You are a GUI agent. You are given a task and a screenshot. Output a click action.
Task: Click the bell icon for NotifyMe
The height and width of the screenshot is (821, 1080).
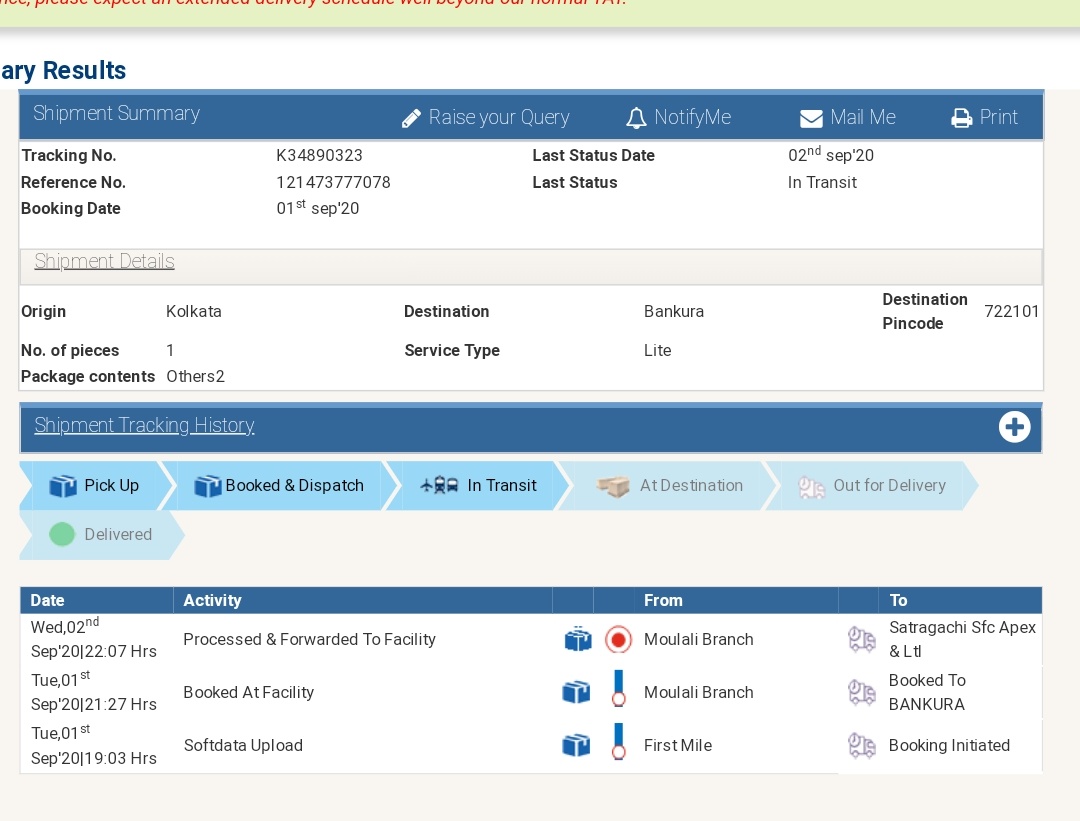pos(636,118)
